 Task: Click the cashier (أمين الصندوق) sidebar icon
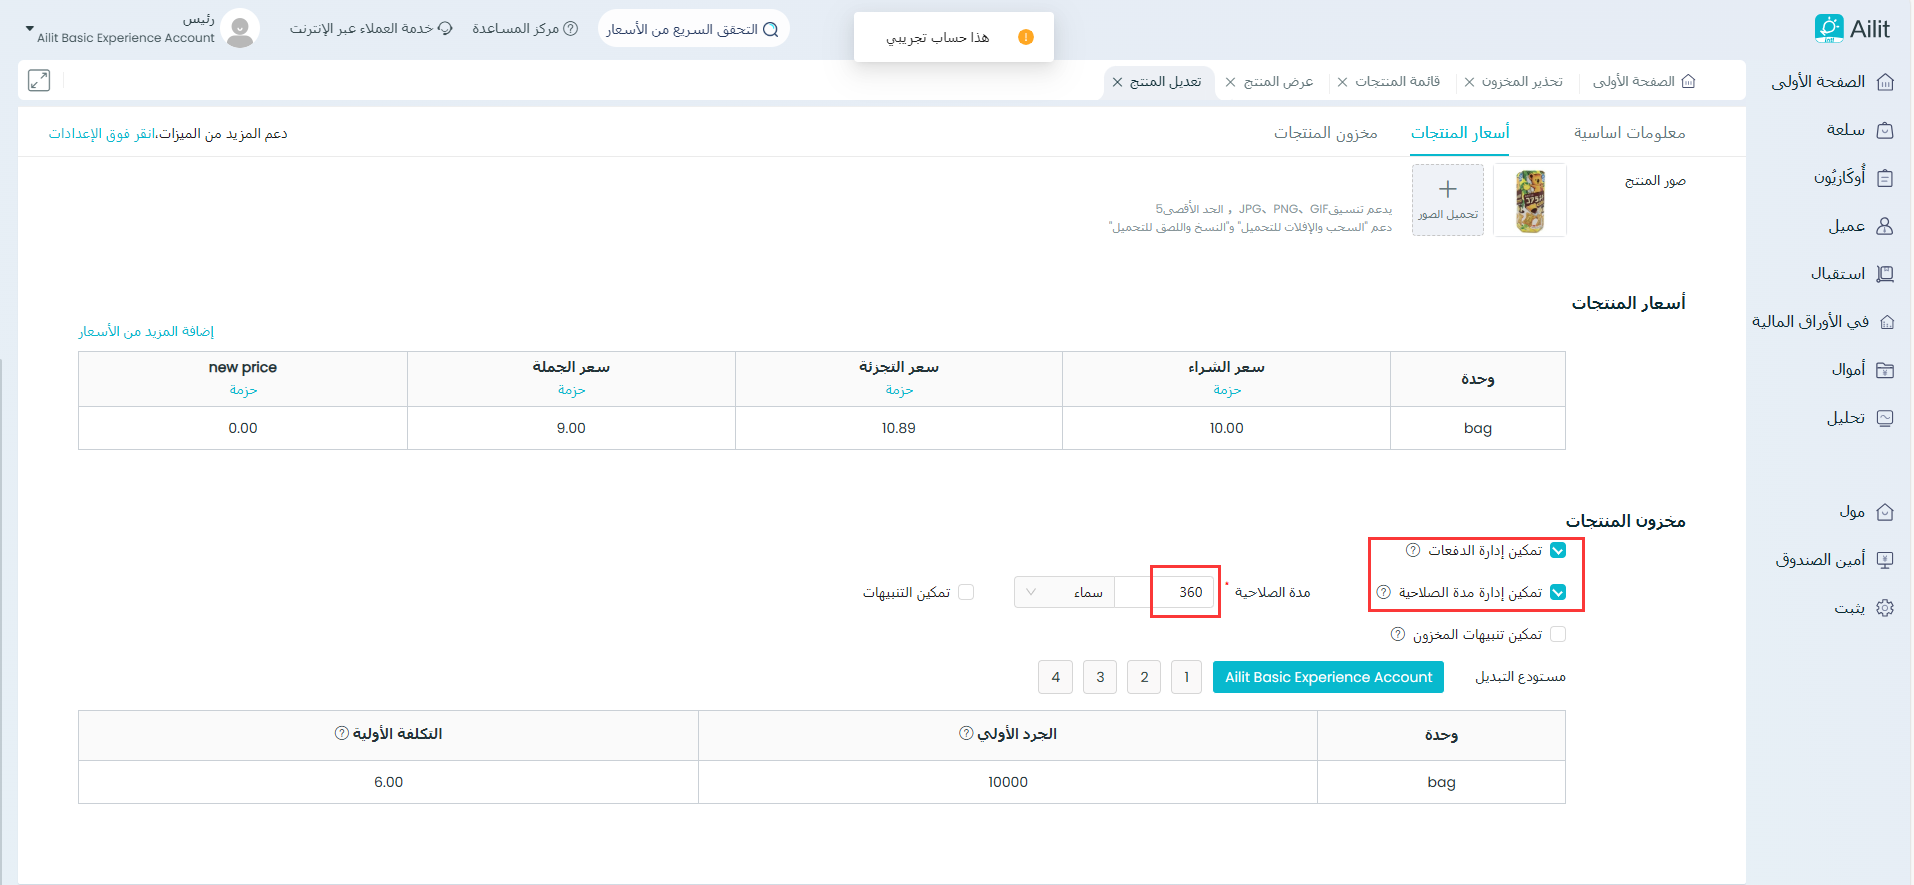(x=1885, y=560)
